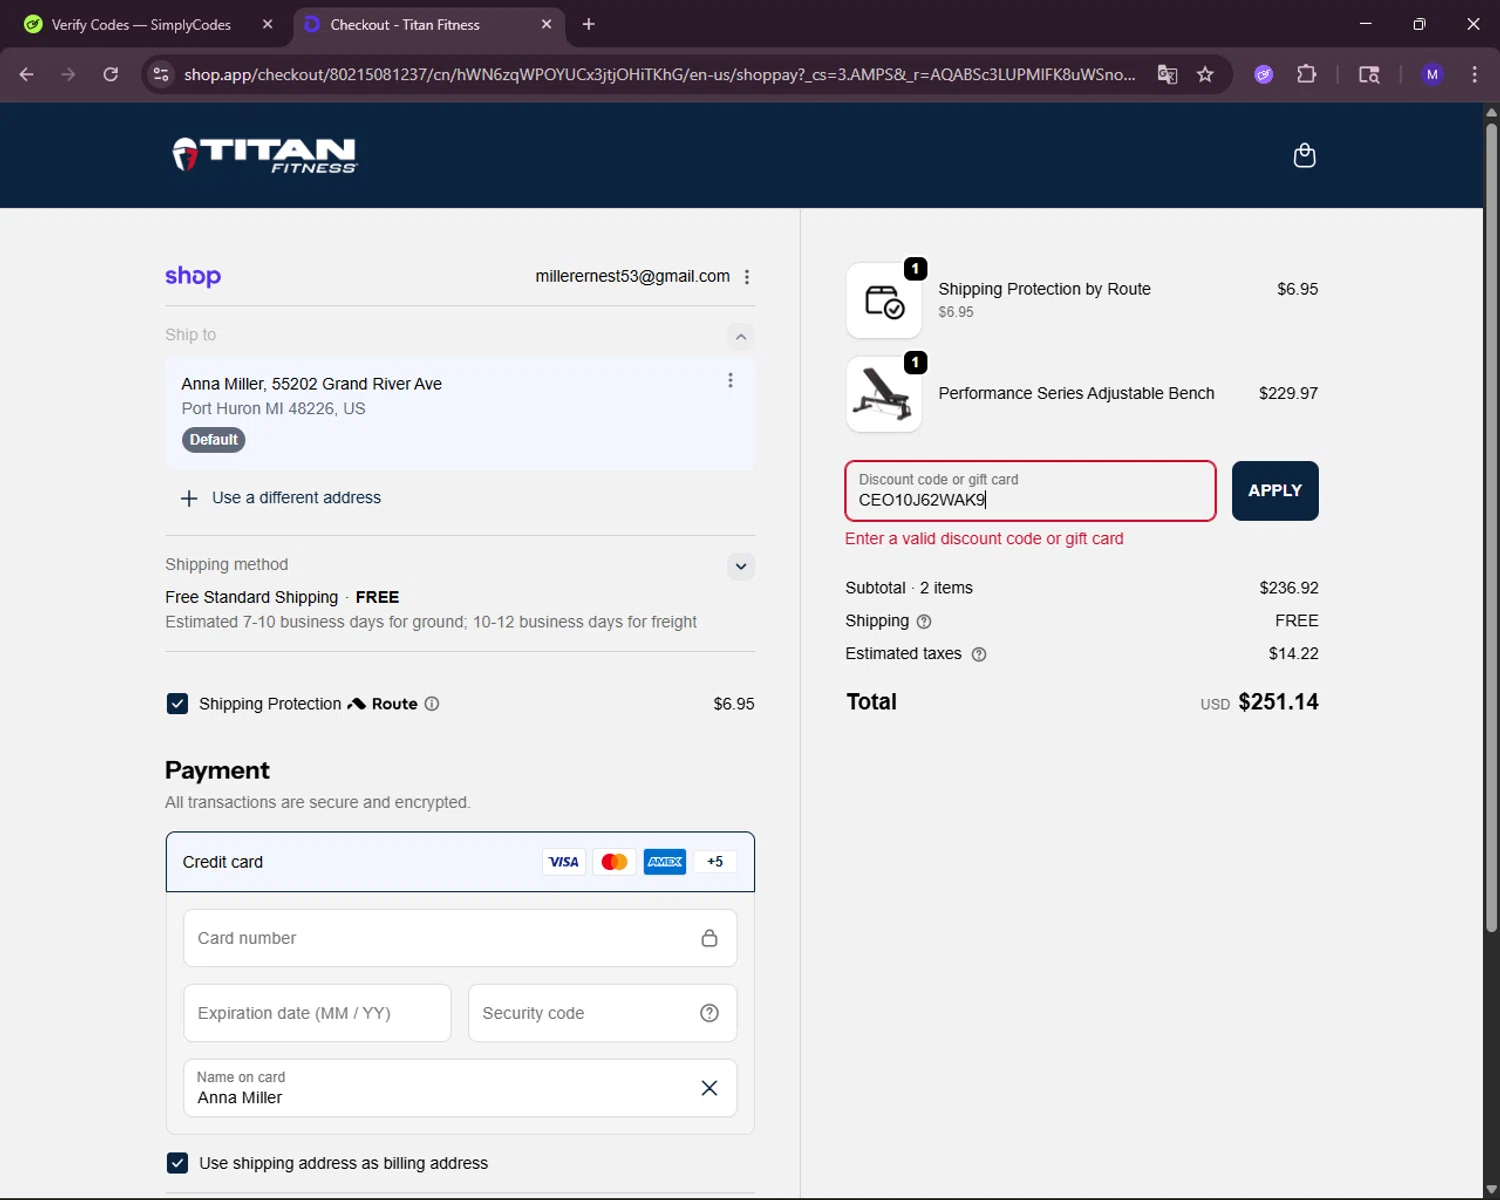Click Performance Series Adjustable Bench text
Screen dimensions: 1500x1200
[x=1076, y=394]
